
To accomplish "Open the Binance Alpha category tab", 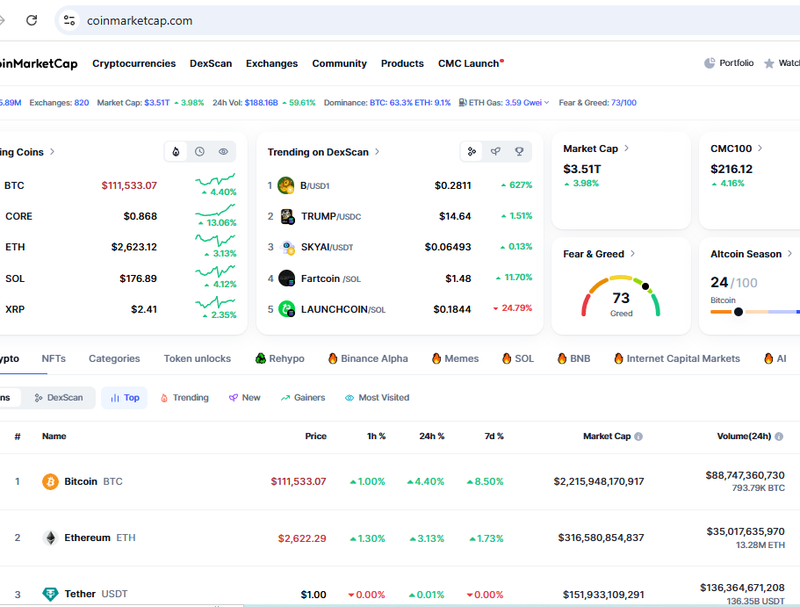I will [368, 359].
